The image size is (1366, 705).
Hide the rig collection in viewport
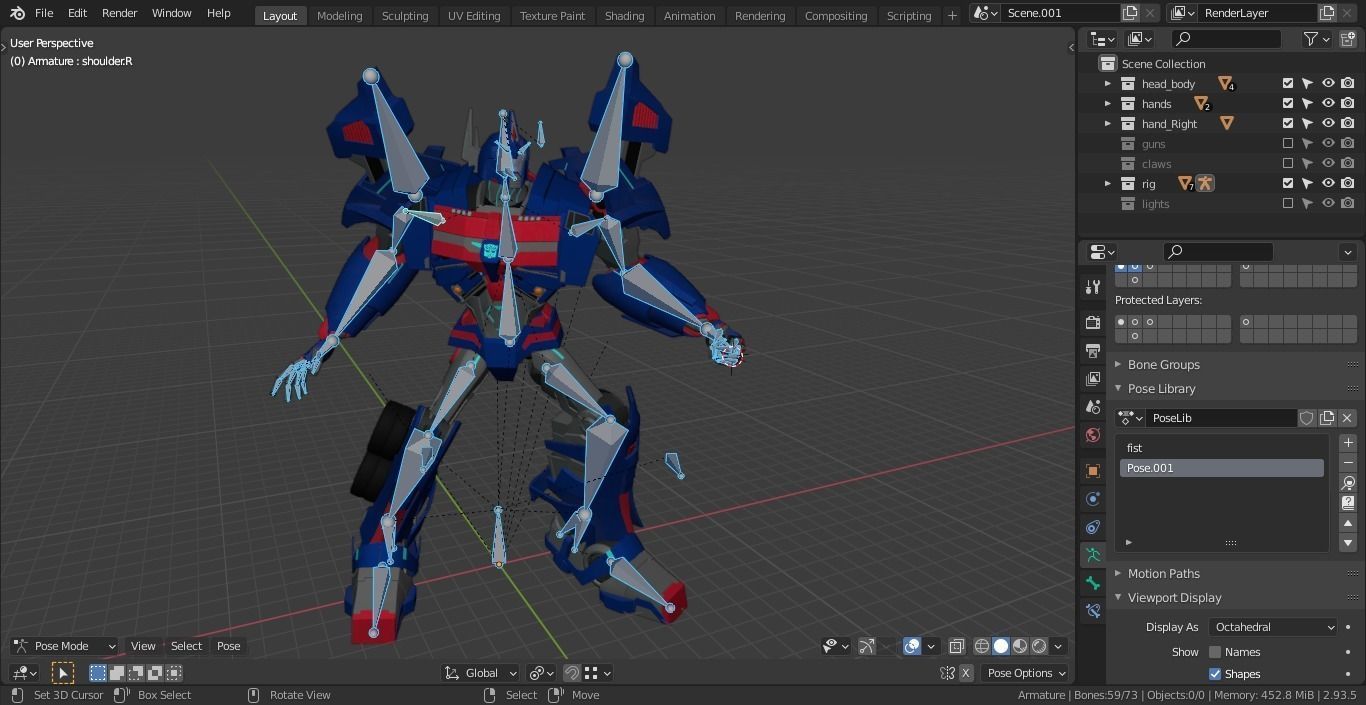coord(1328,184)
